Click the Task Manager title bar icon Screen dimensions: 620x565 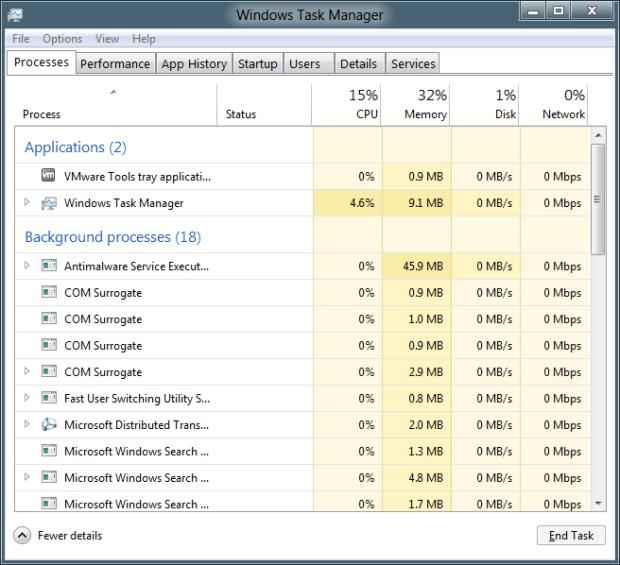[15, 15]
